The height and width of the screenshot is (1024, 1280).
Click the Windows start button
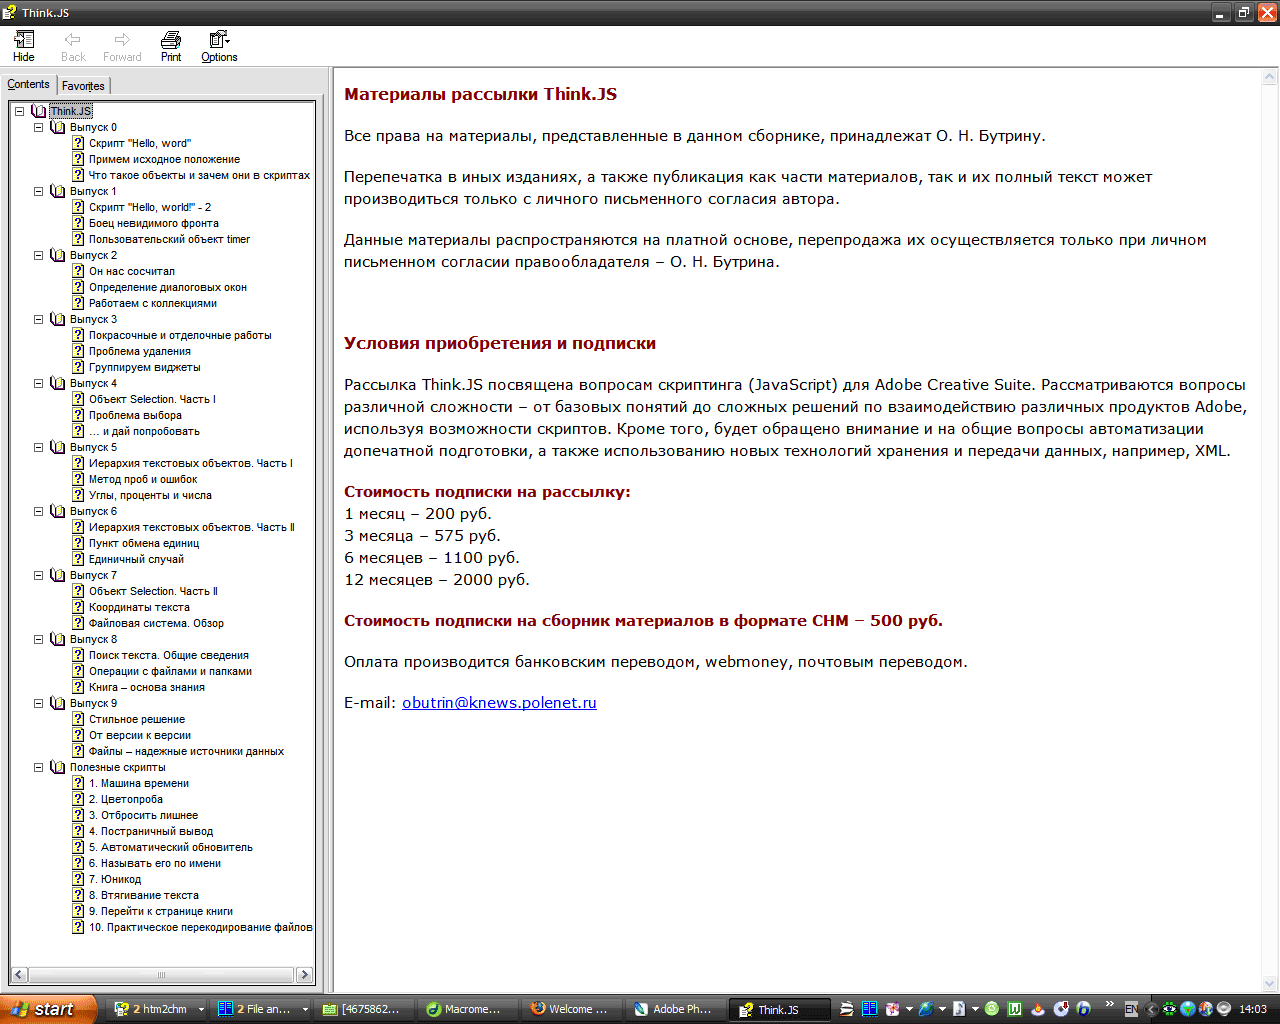pos(48,1009)
